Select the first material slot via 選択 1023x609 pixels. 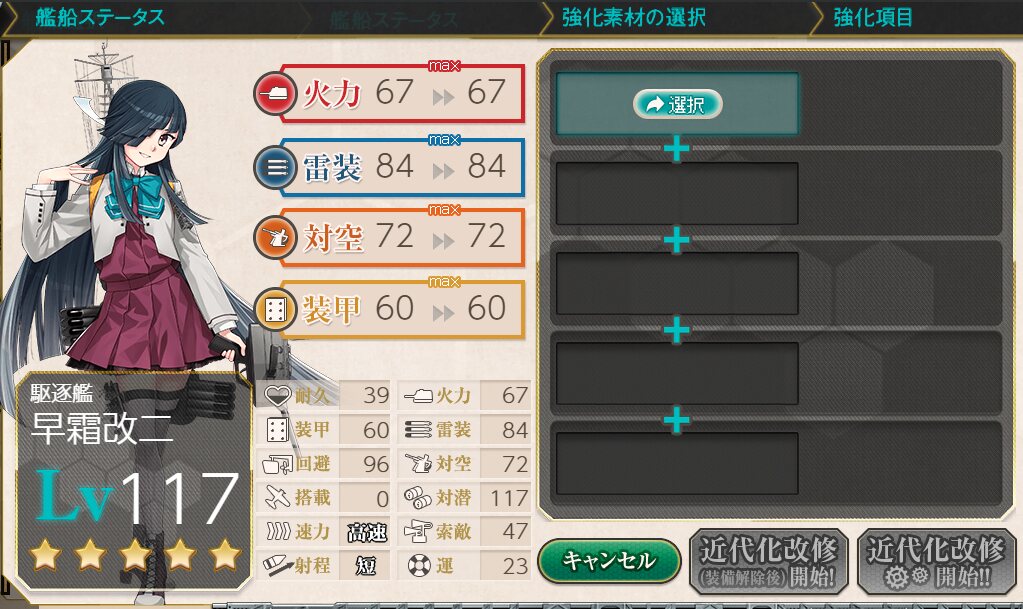pyautogui.click(x=677, y=104)
